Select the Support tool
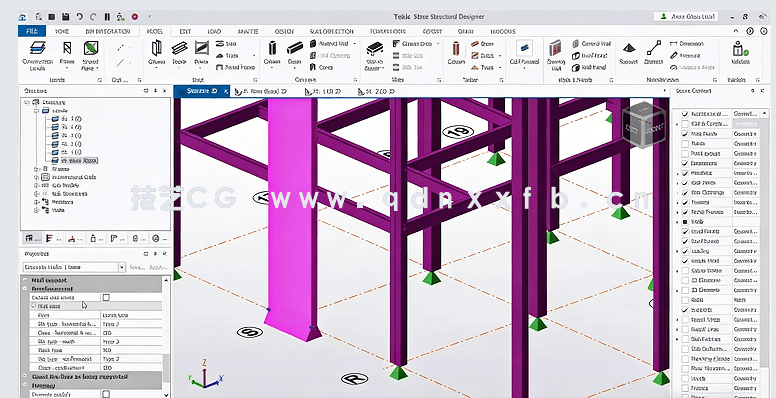This screenshot has width=776, height=398. [x=629, y=53]
